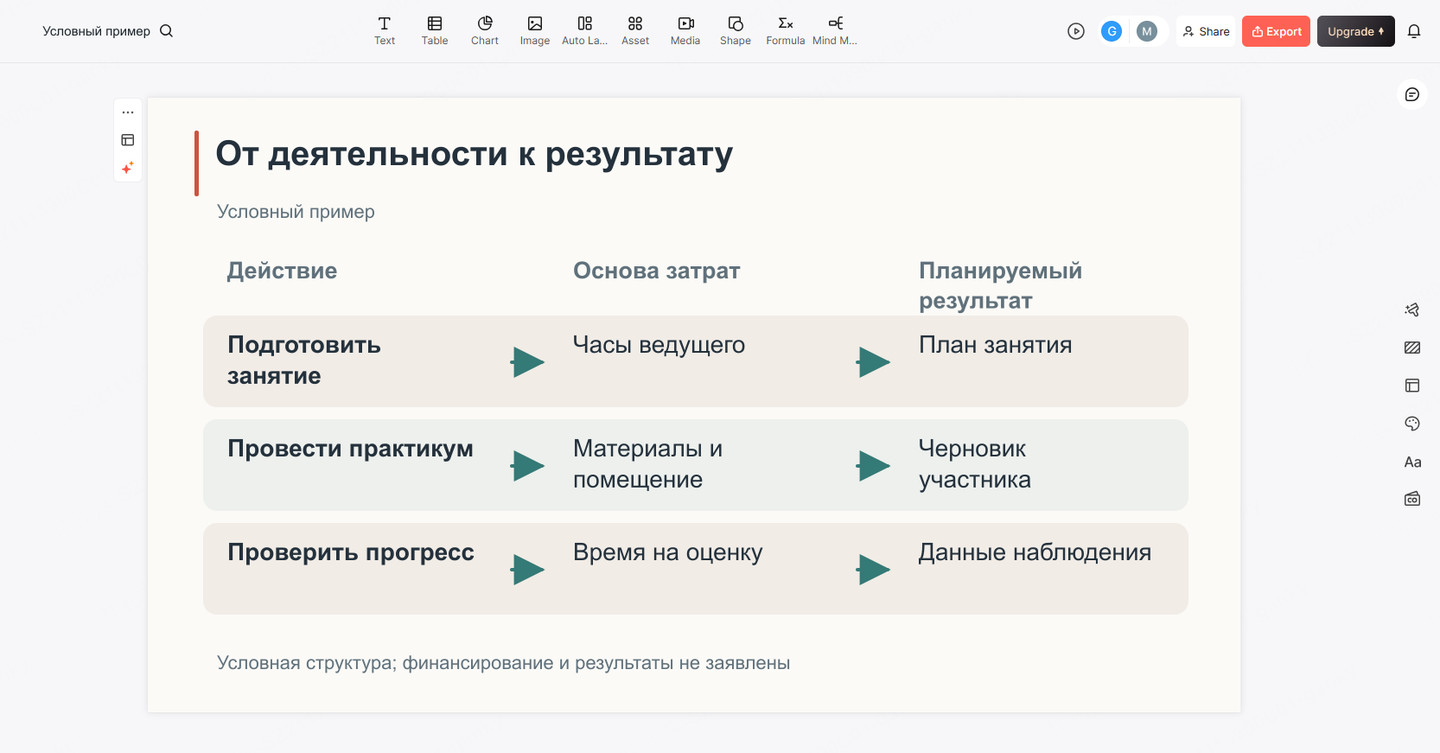Select header Планируемый результат
This screenshot has height=753, width=1440.
[x=1000, y=286]
